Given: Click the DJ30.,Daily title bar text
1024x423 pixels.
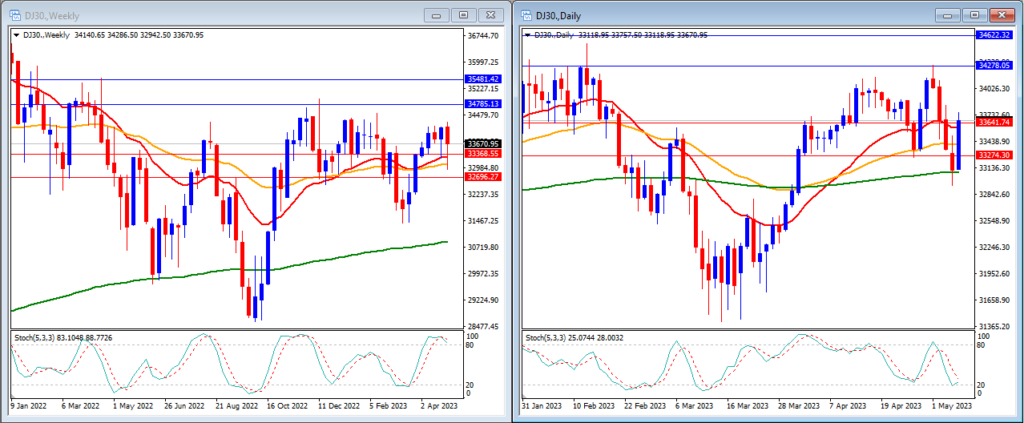Looking at the screenshot, I should coord(558,15).
